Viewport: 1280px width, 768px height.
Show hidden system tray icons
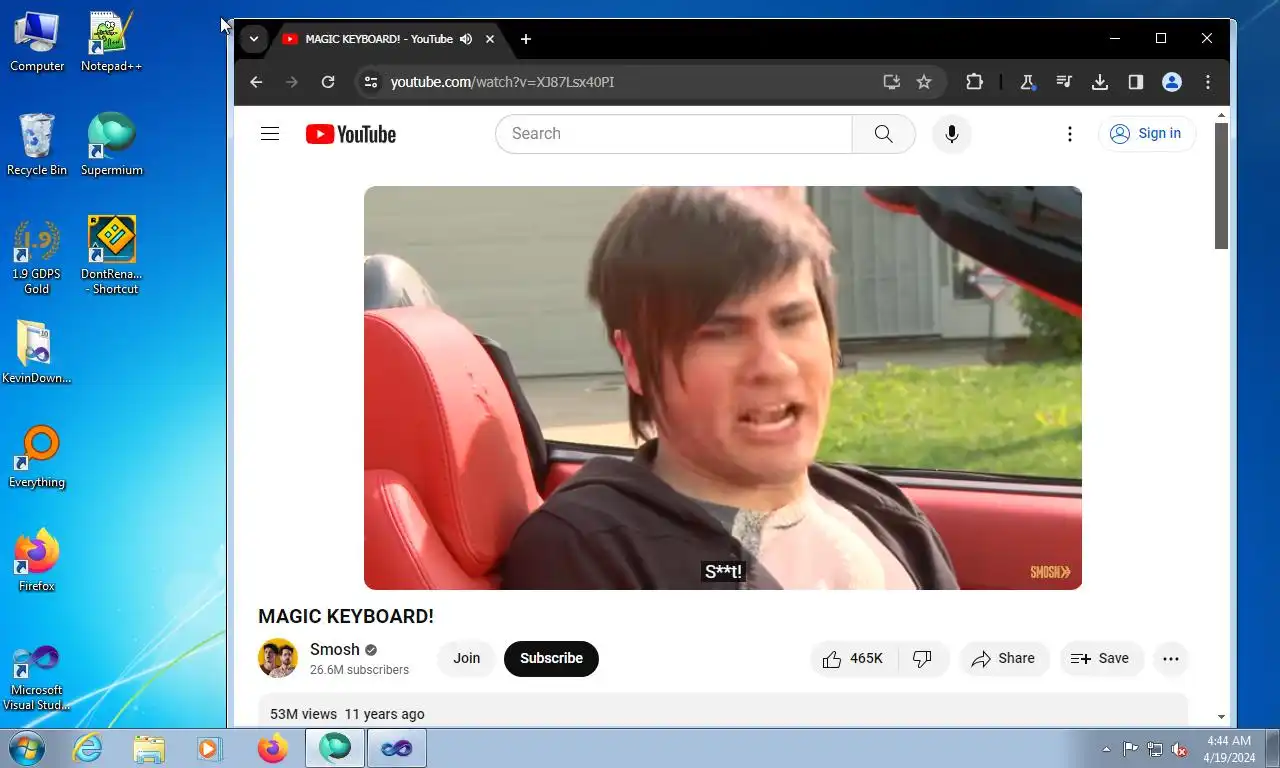(x=1106, y=749)
